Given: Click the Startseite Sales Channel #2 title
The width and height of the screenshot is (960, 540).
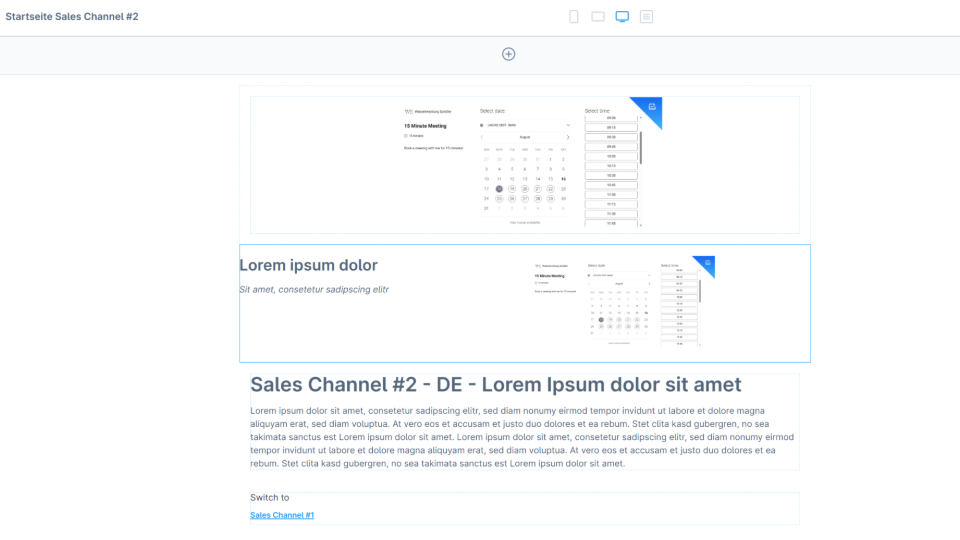Looking at the screenshot, I should [71, 17].
